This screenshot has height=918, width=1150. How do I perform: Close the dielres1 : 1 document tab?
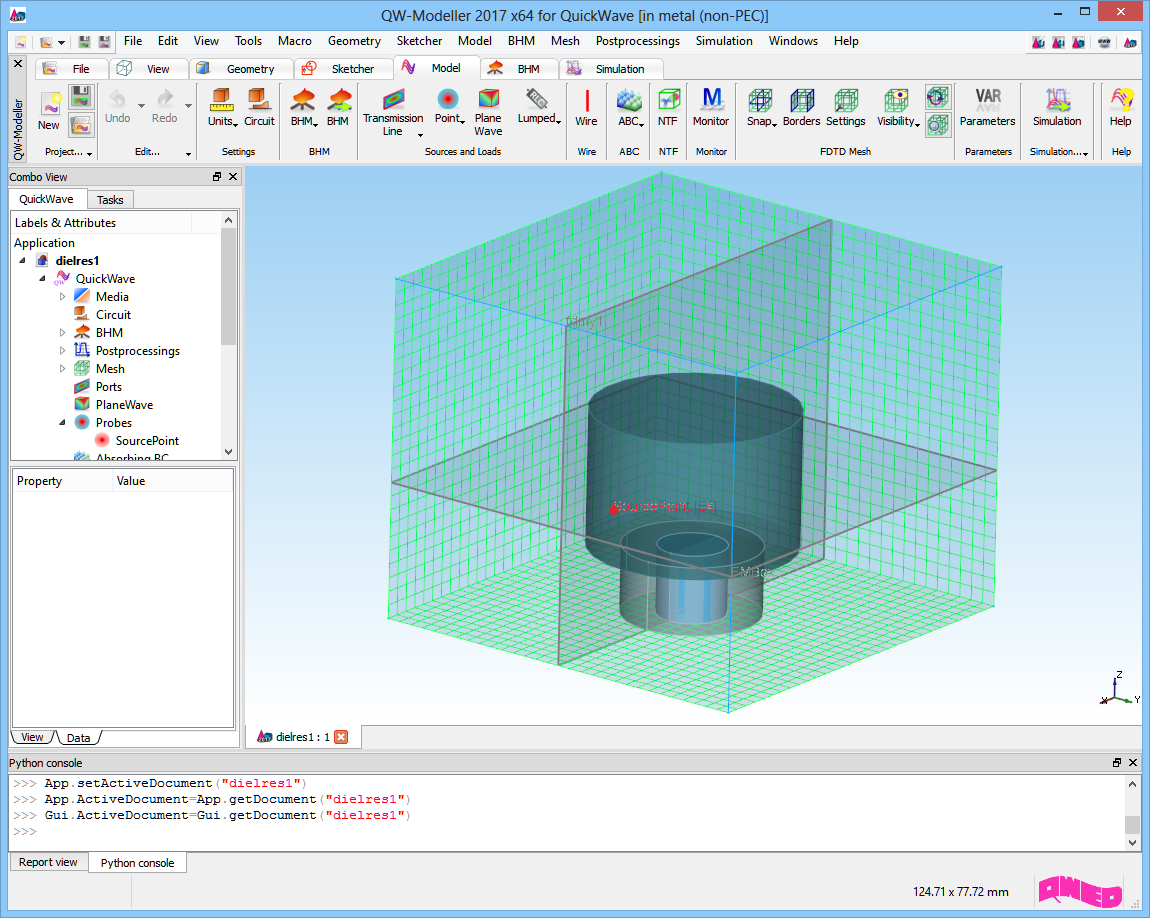(x=341, y=737)
